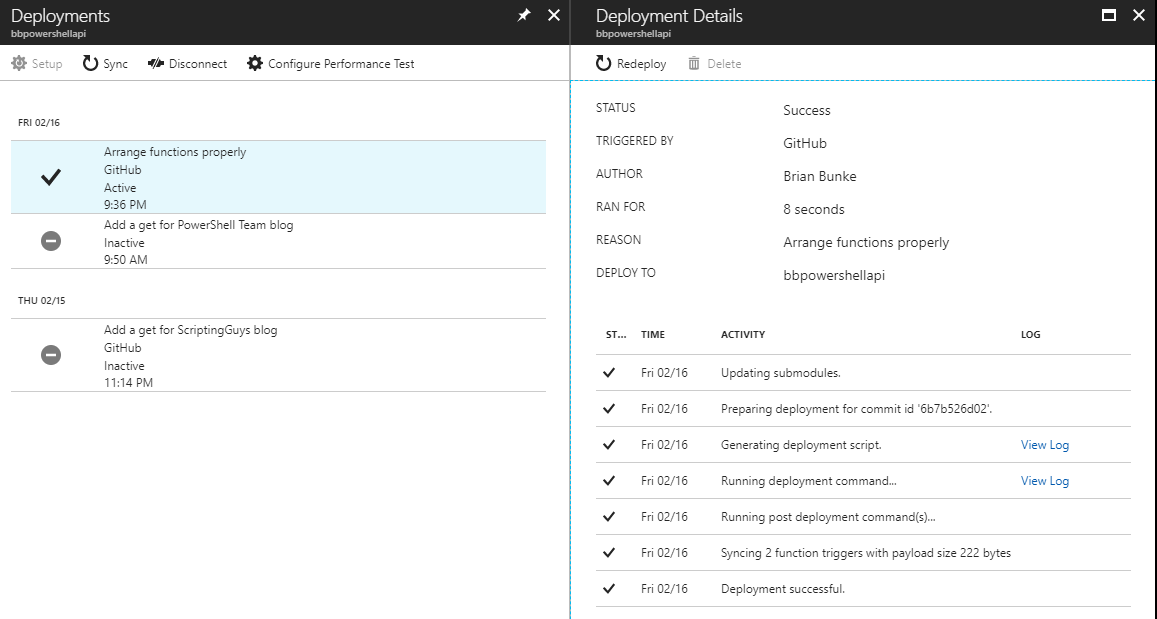Click the Active status checkmark for Arrange functions properly
This screenshot has height=619, width=1157.
tap(50, 176)
